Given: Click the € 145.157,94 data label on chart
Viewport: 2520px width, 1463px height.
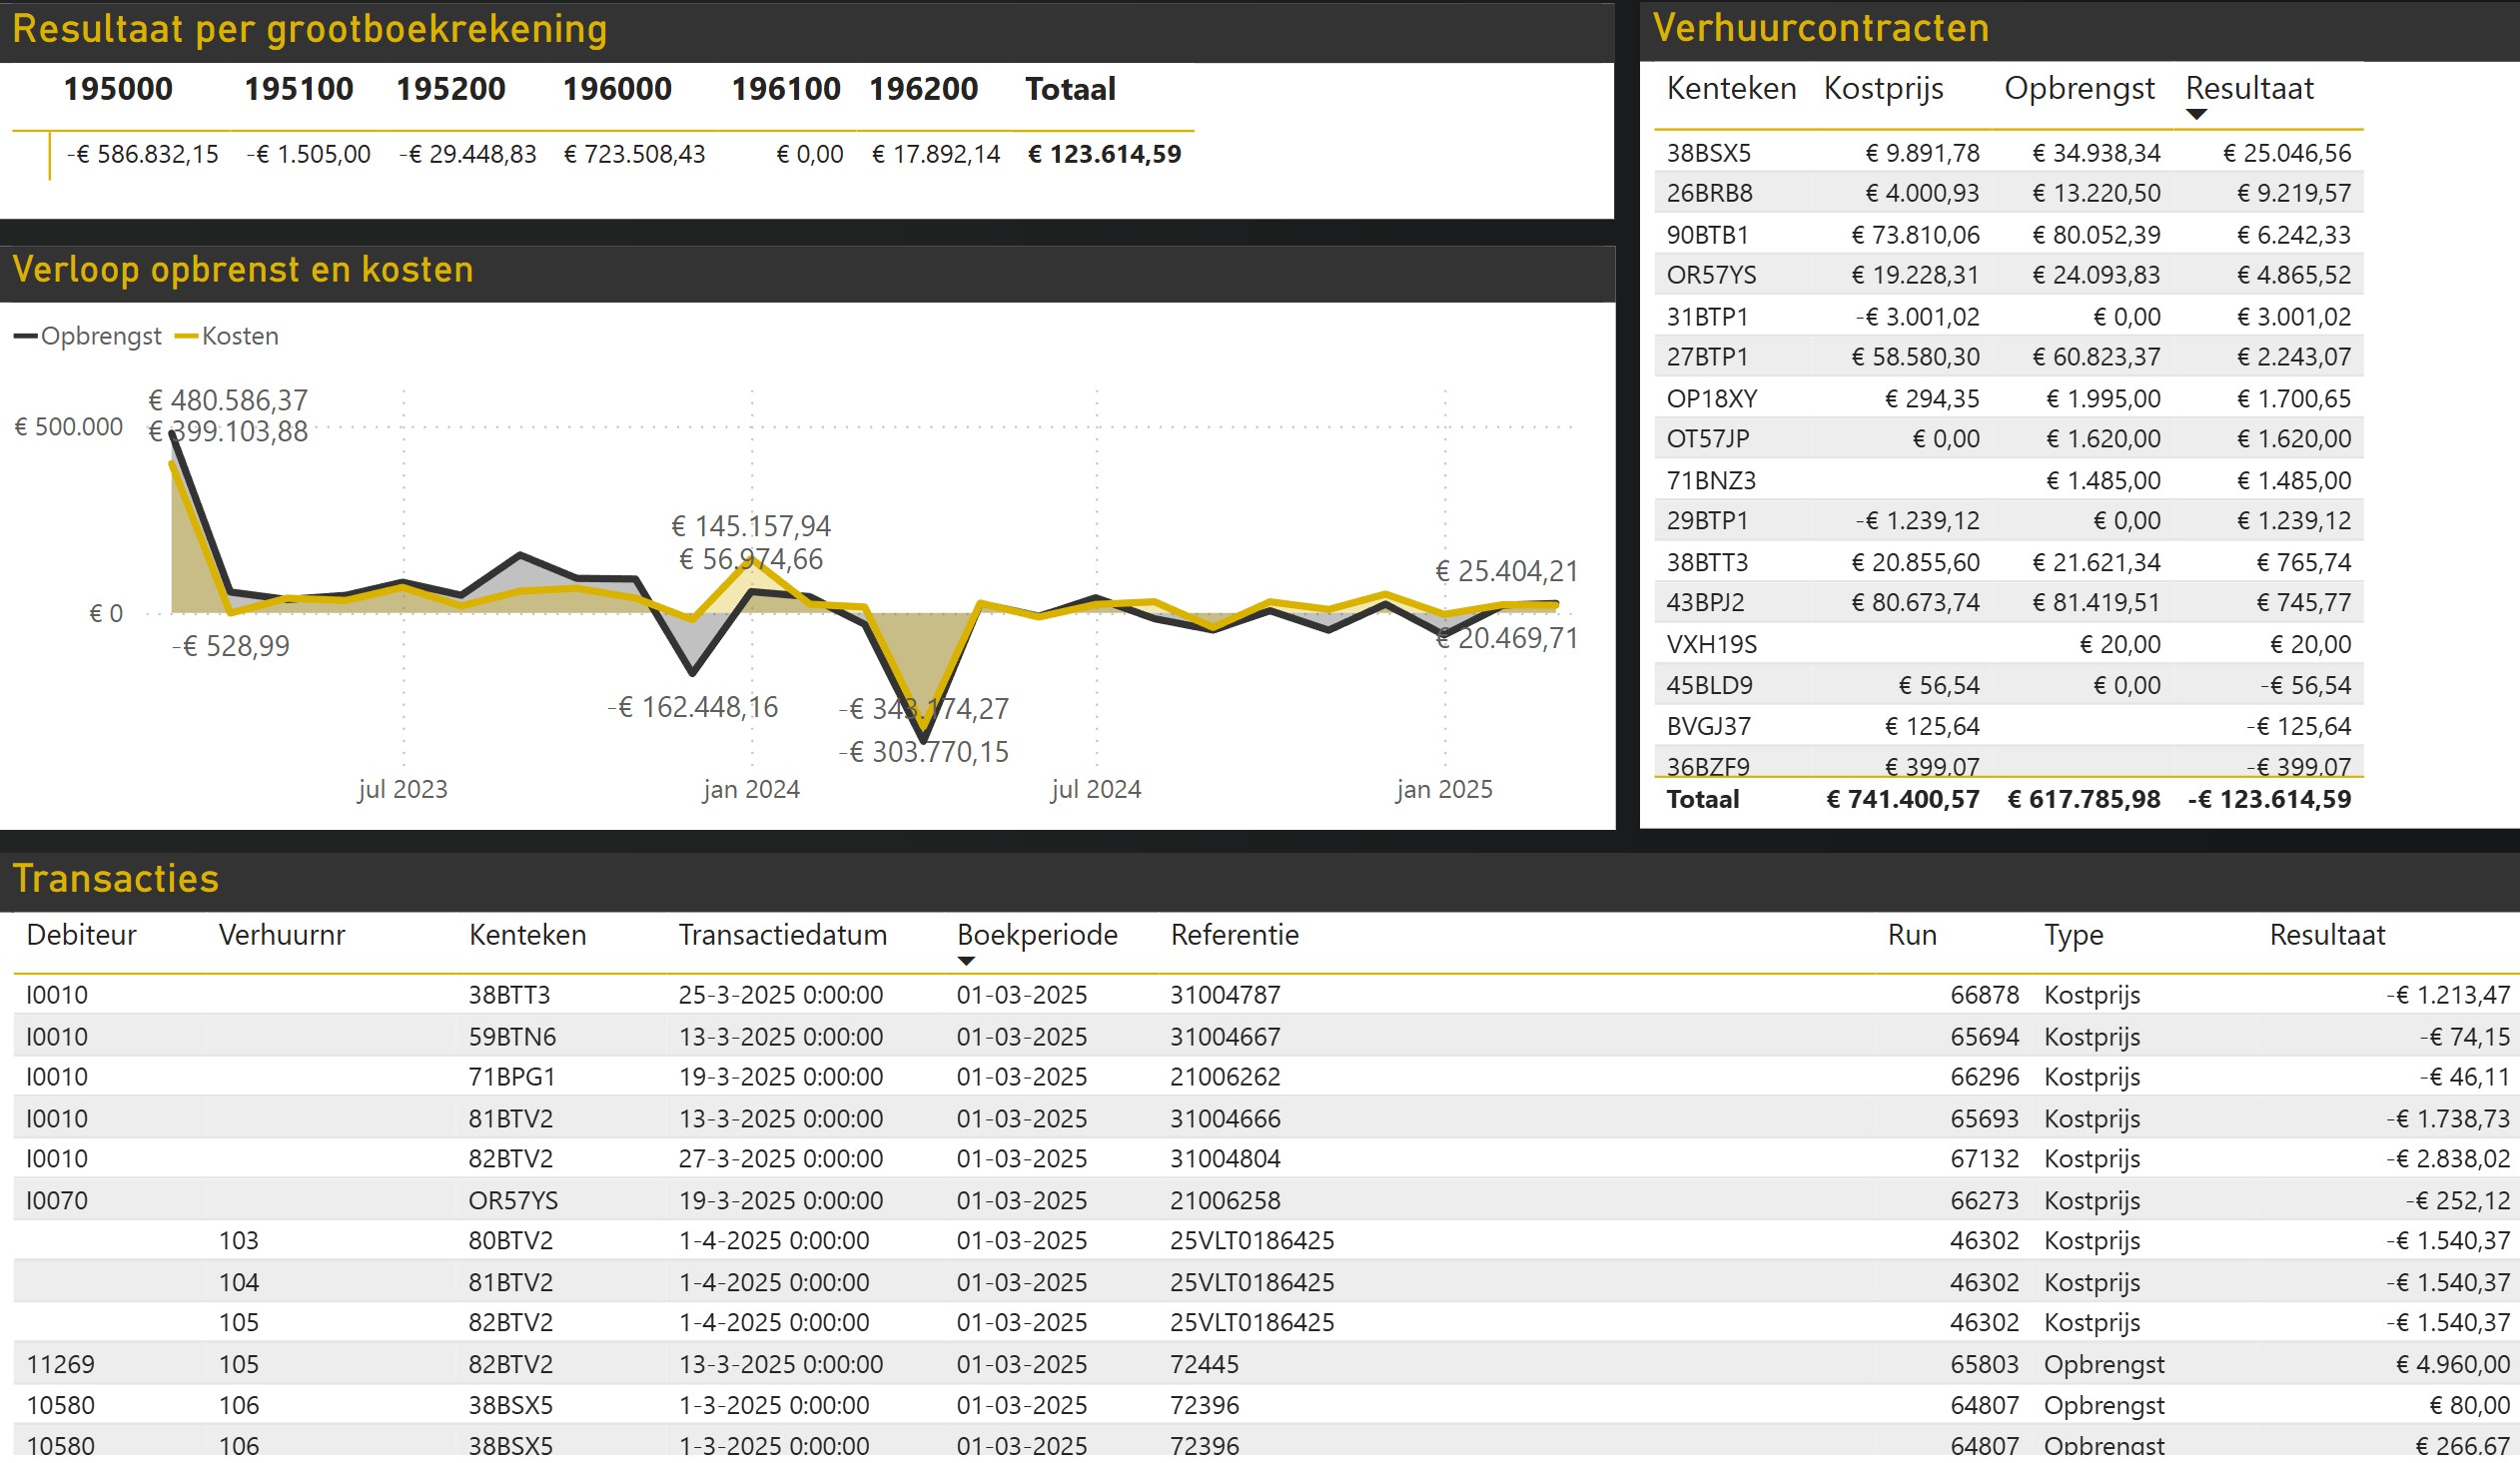Looking at the screenshot, I should click(751, 527).
